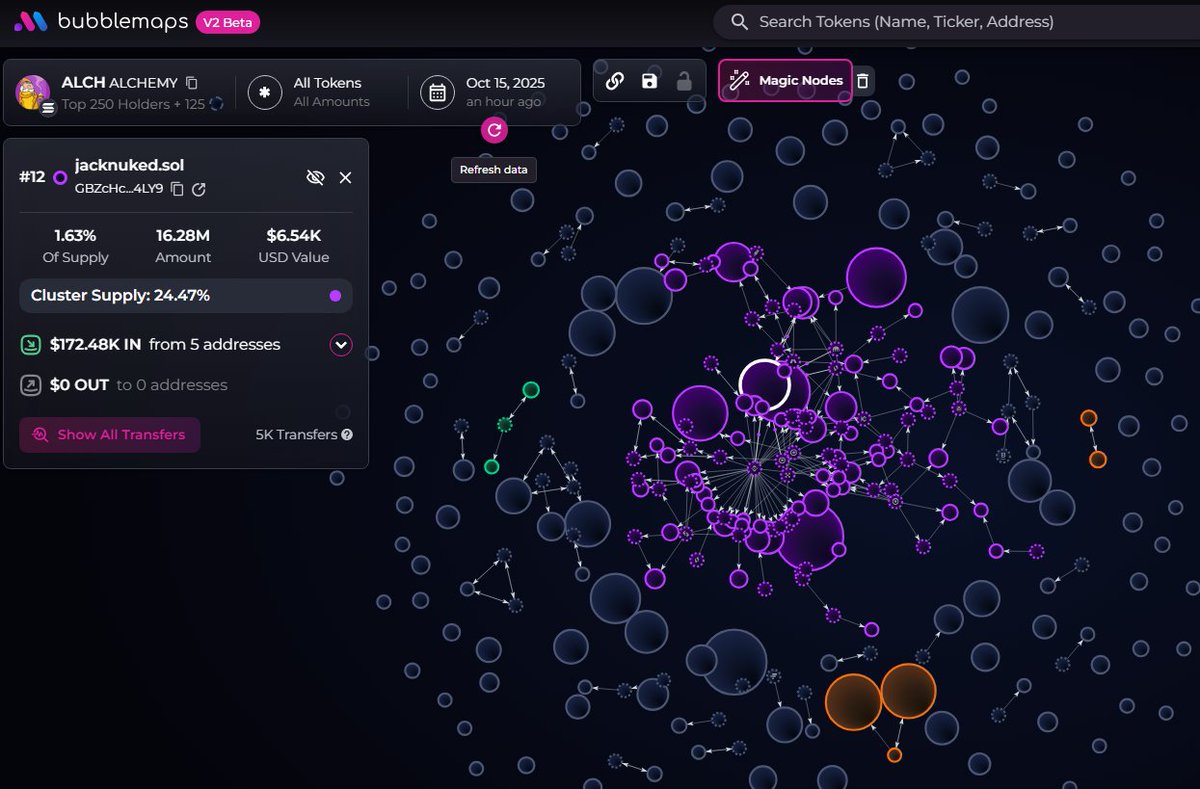Hide jacknuked.sol with the eye-slash icon
This screenshot has height=789, width=1200.
[315, 177]
